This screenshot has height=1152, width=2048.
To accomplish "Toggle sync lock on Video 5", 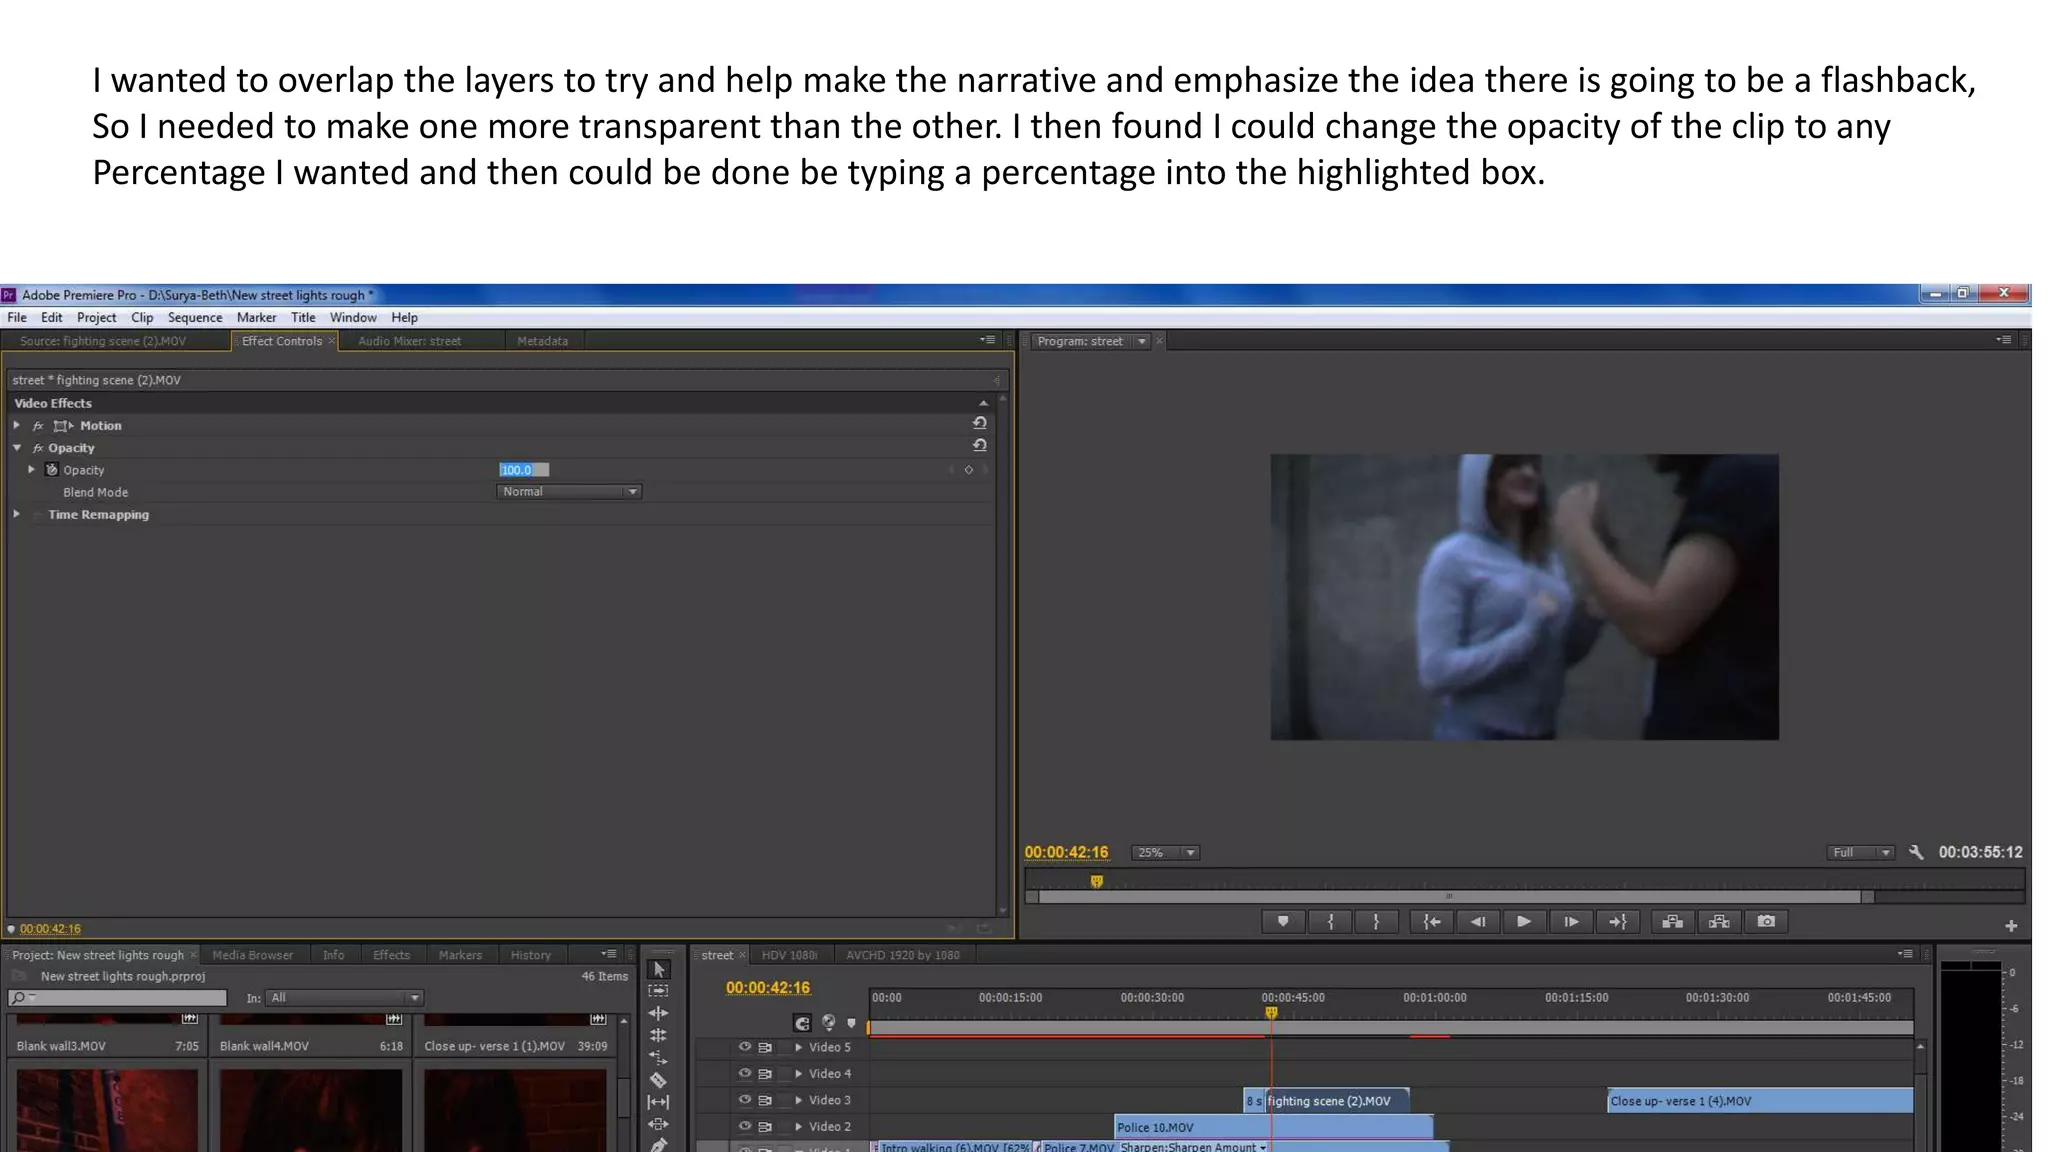I will 765,1047.
